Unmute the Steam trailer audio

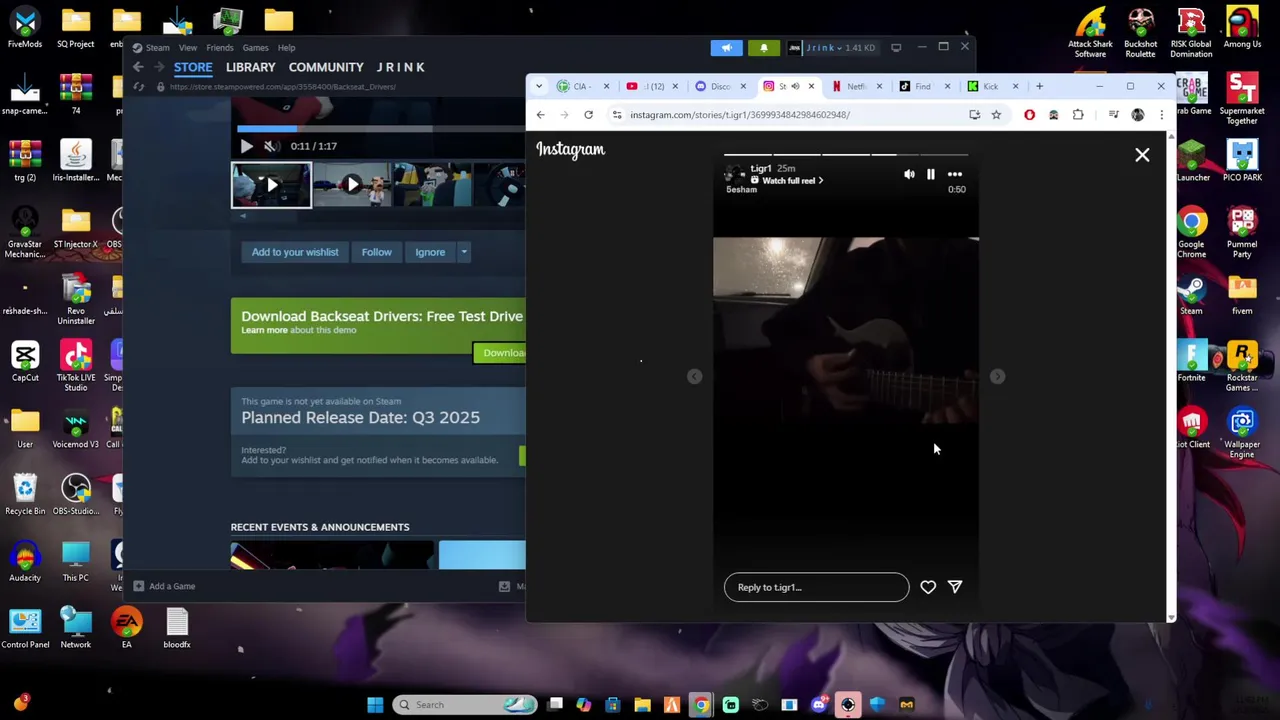coord(270,146)
